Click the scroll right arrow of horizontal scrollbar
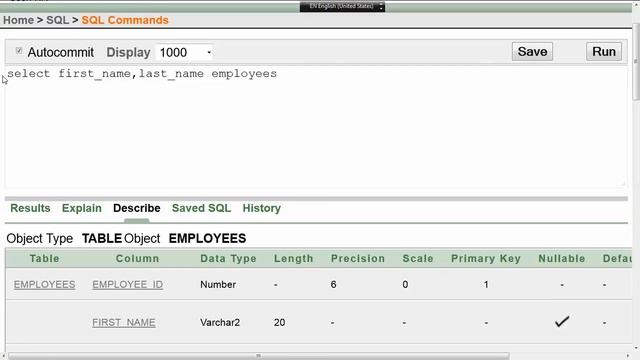 [628, 356]
